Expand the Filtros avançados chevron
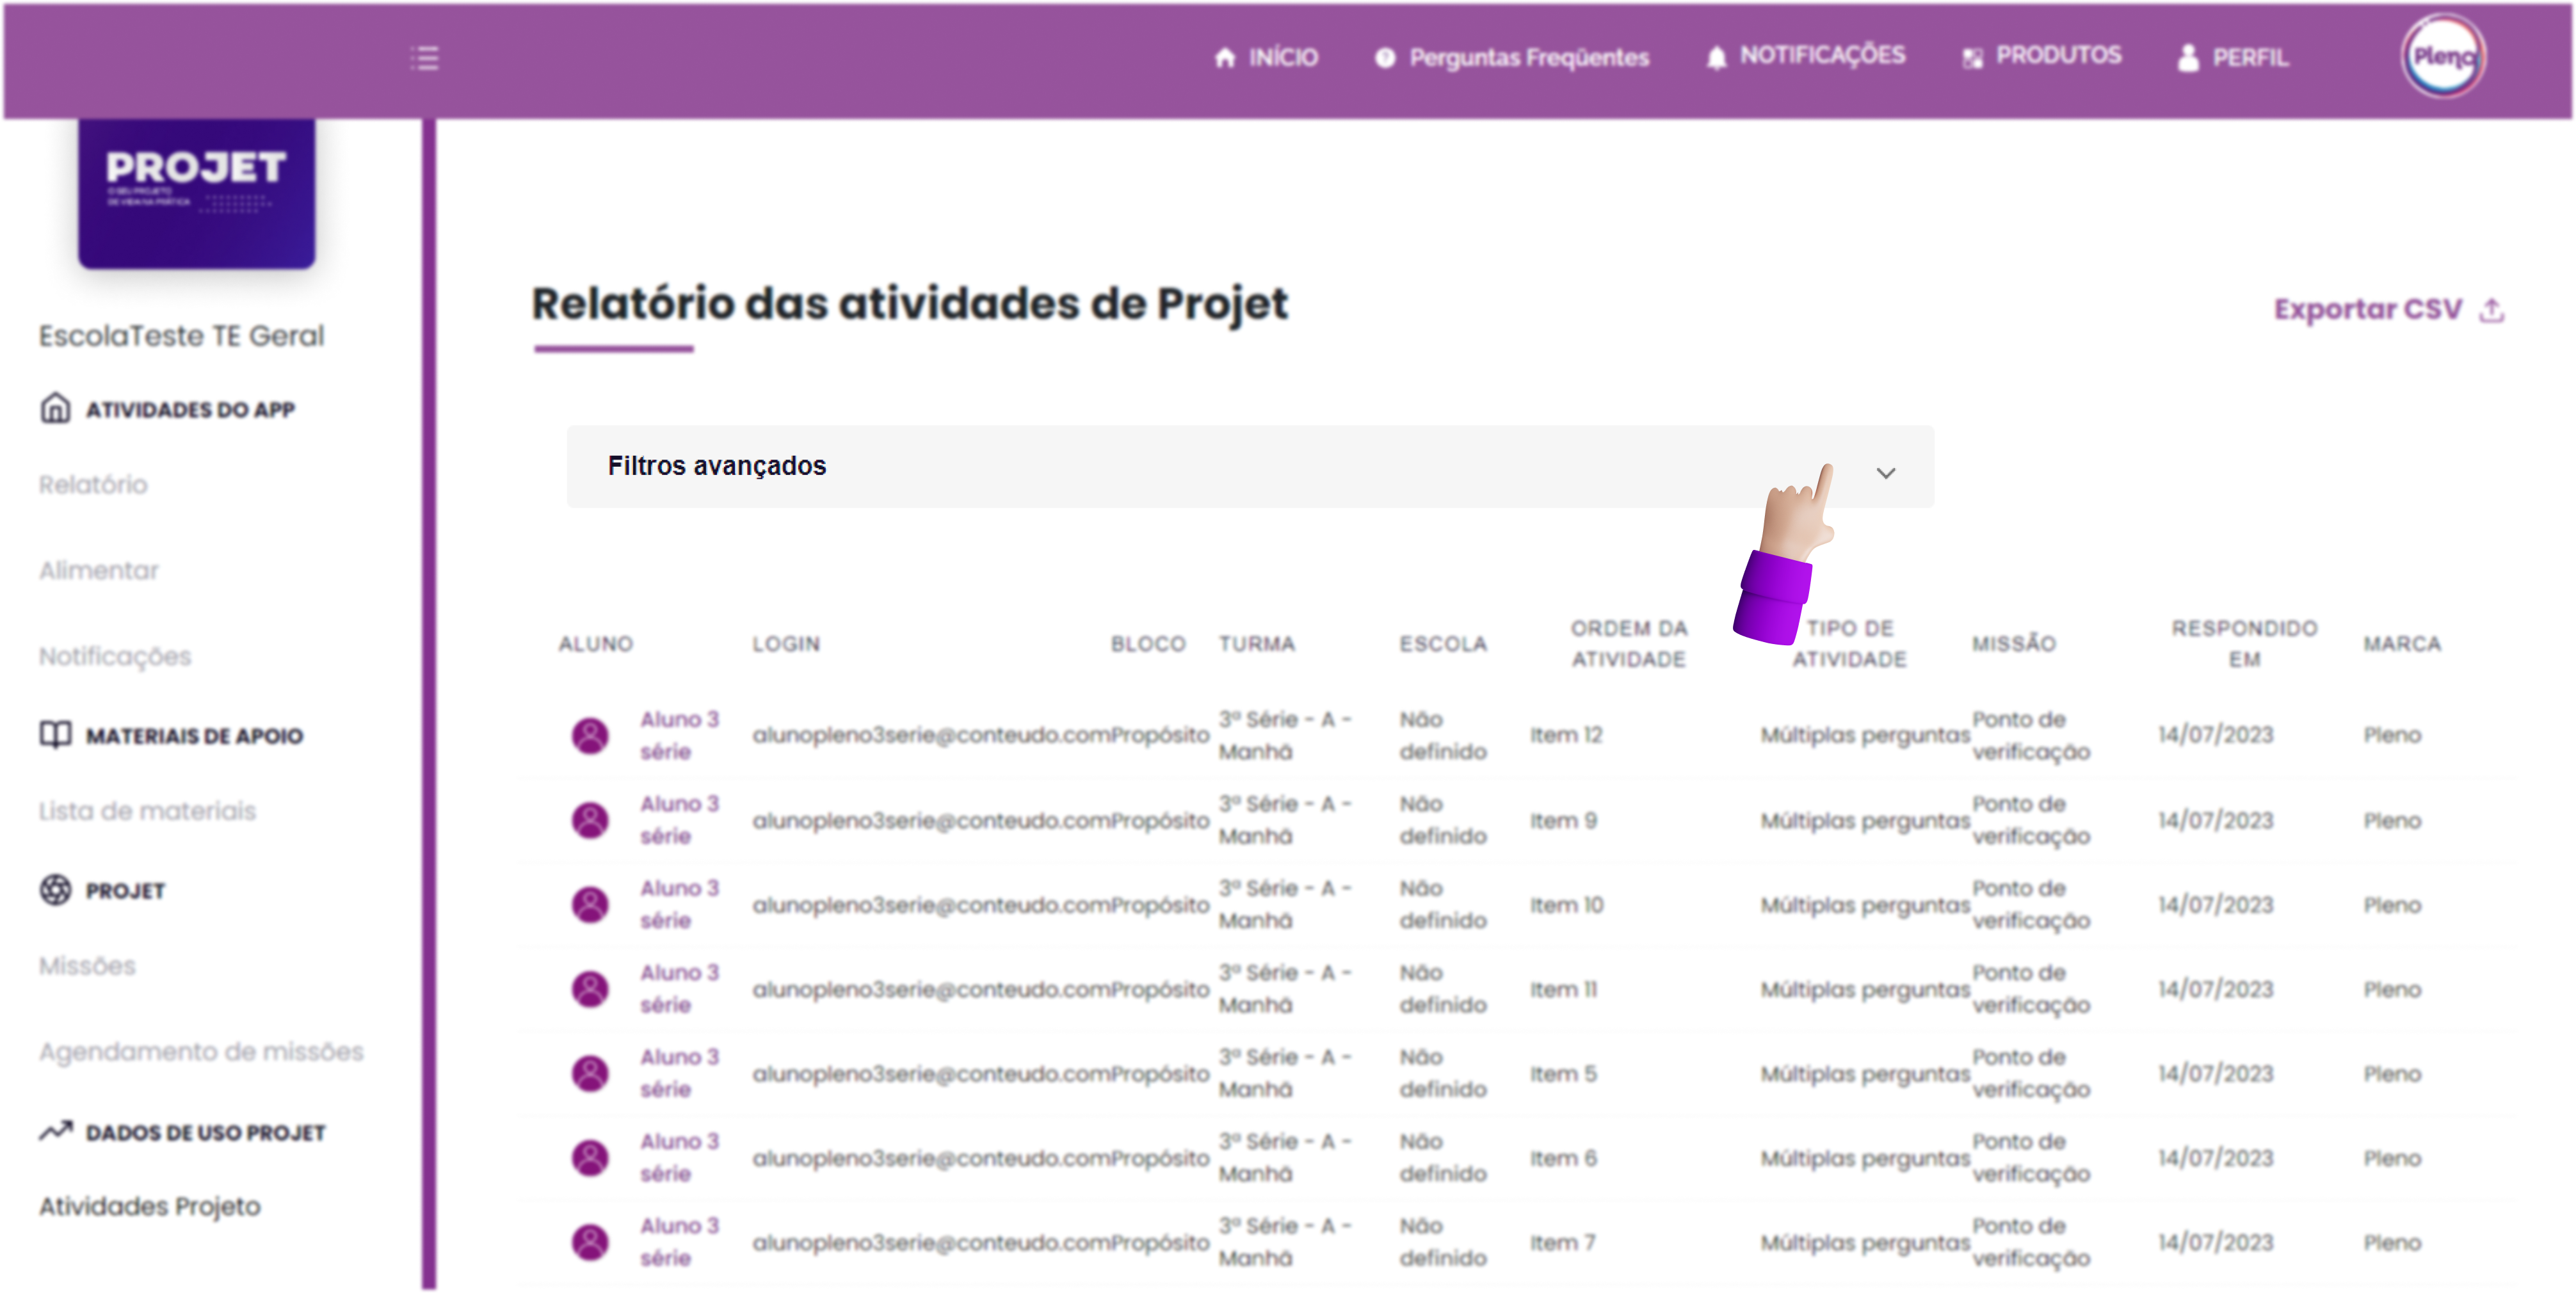Viewport: 2576px width, 1304px height. pyautogui.click(x=1885, y=473)
